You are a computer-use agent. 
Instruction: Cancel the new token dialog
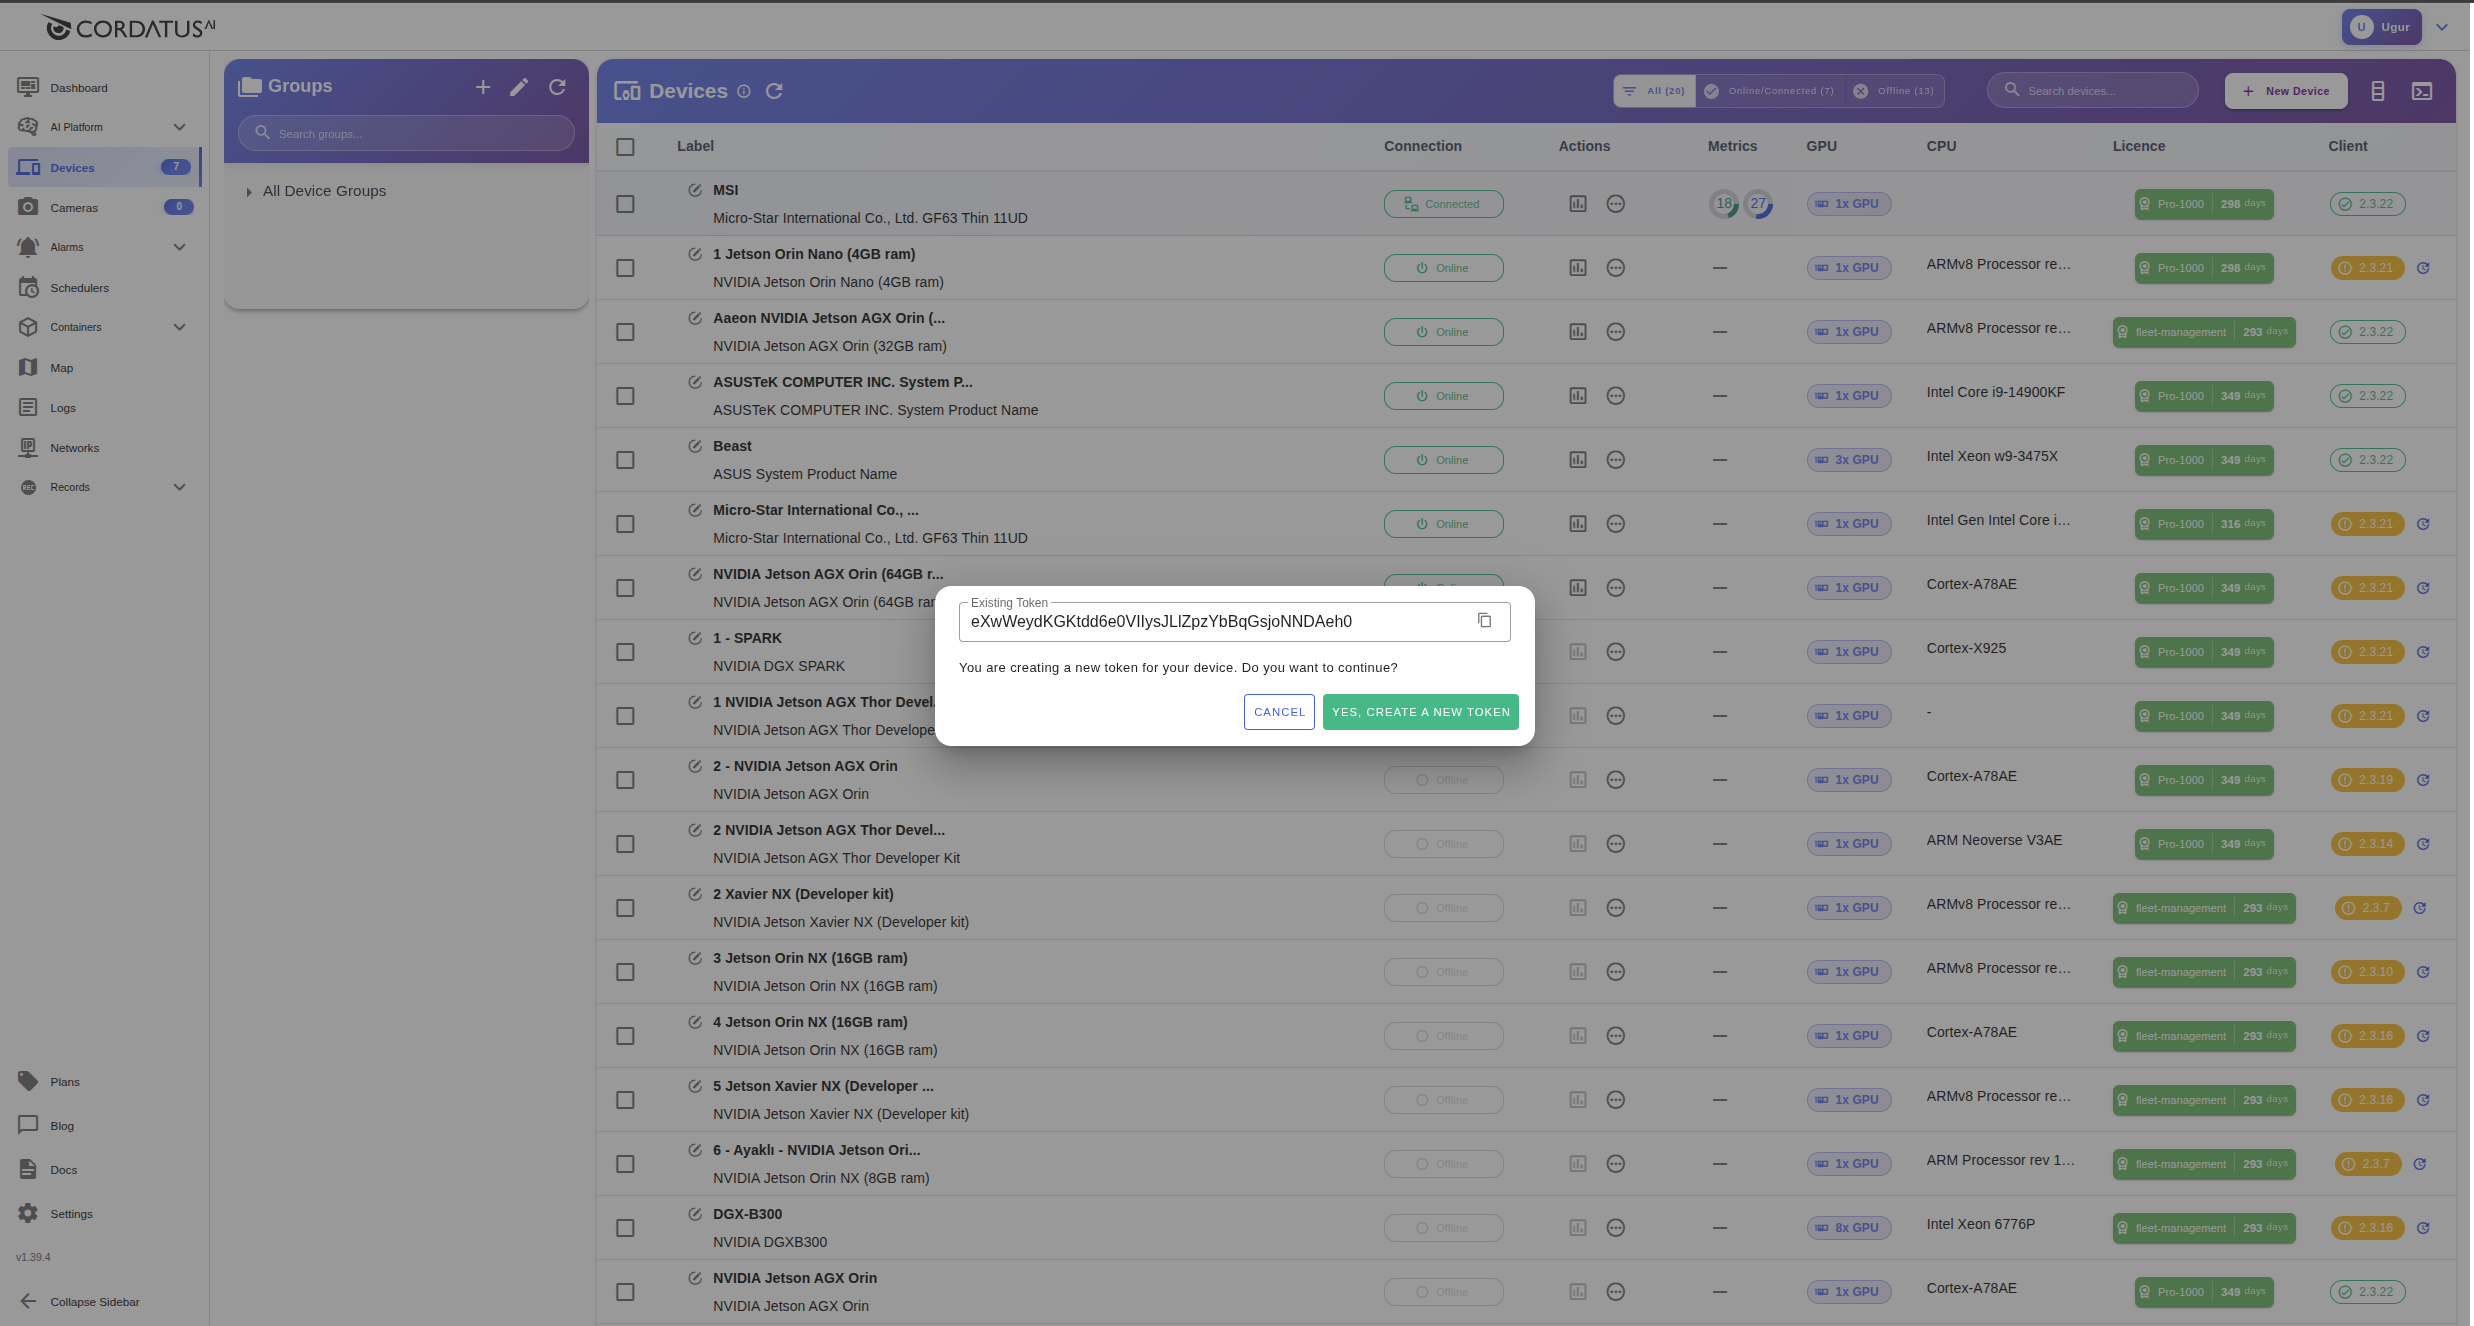(1279, 712)
